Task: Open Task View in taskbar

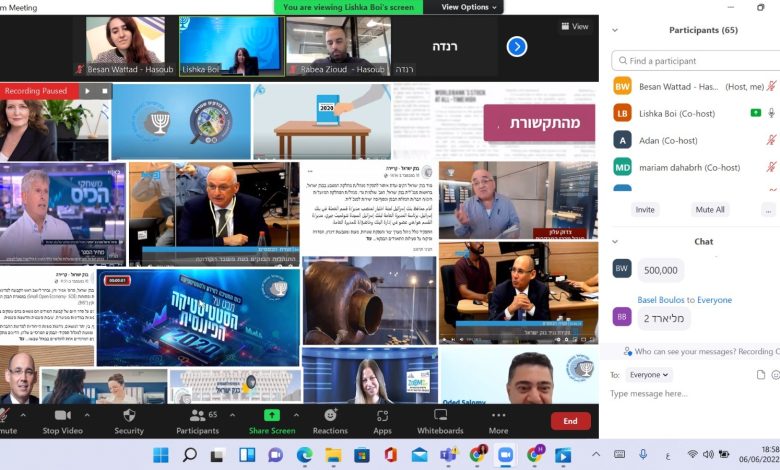Action: [217, 455]
